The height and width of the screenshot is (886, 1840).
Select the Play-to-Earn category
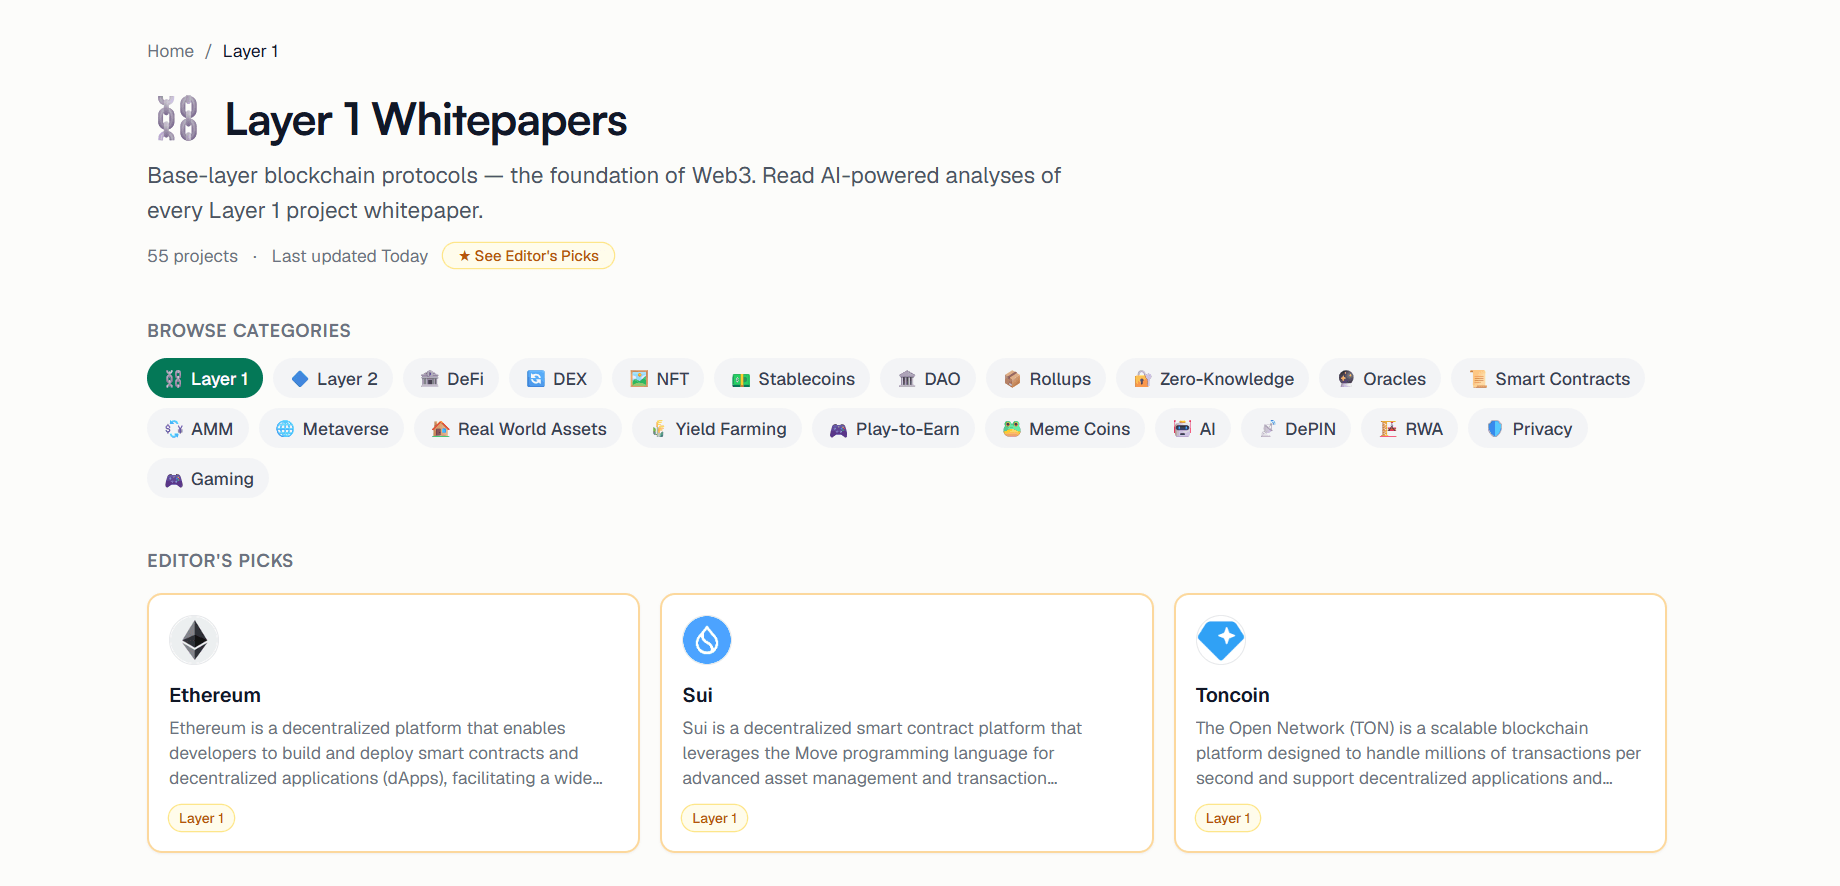[894, 429]
